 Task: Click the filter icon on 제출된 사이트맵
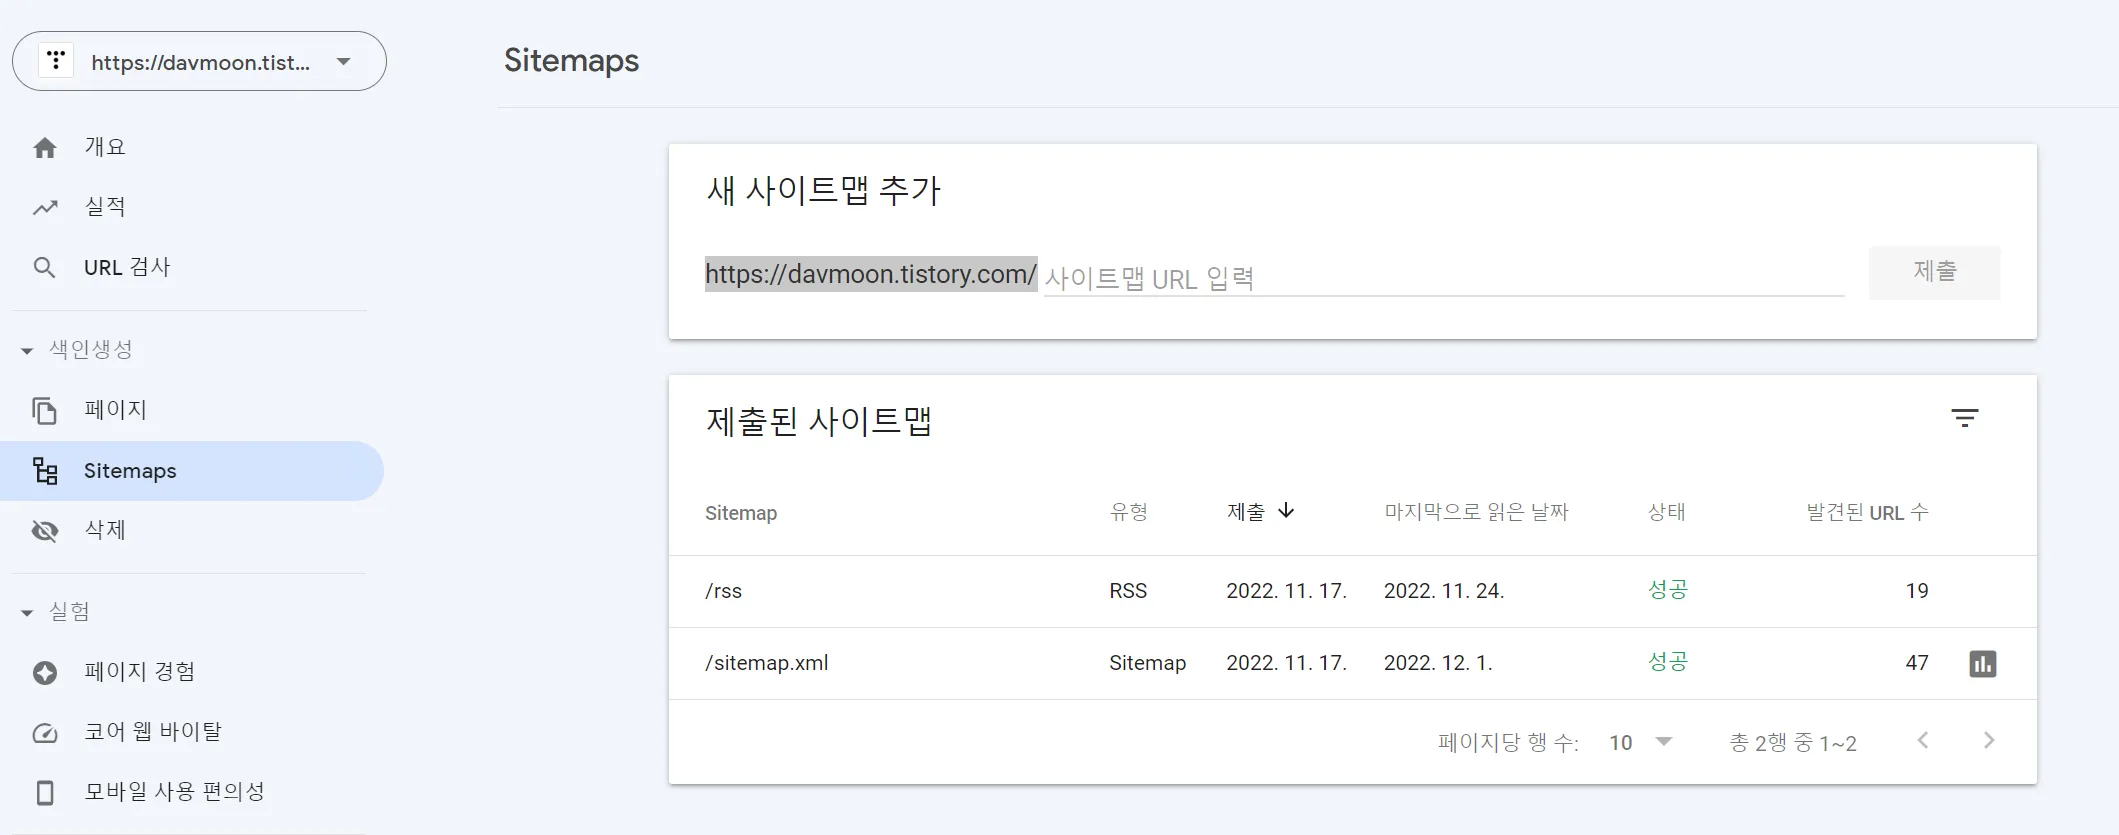[x=1967, y=417]
